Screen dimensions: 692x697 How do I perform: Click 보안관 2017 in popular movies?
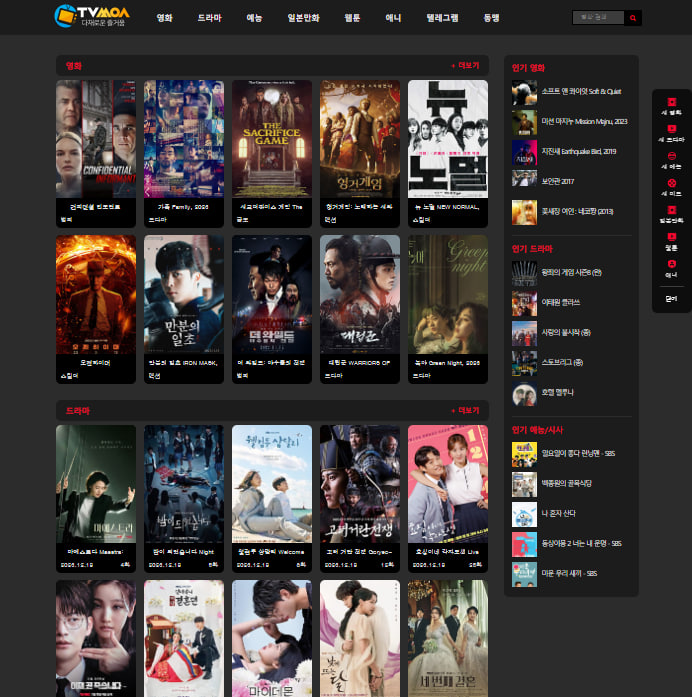(557, 181)
